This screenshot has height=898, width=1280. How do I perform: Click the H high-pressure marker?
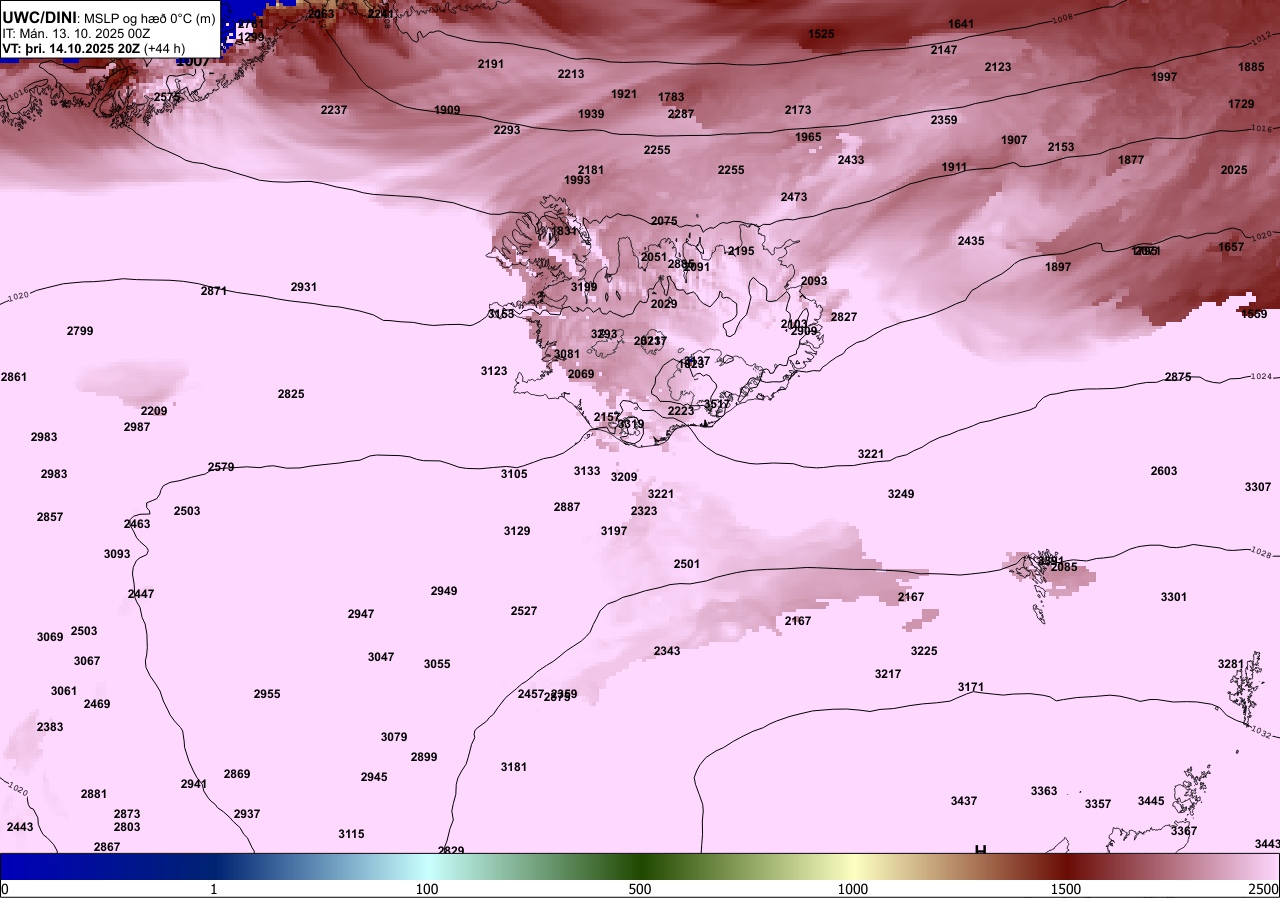pos(981,849)
